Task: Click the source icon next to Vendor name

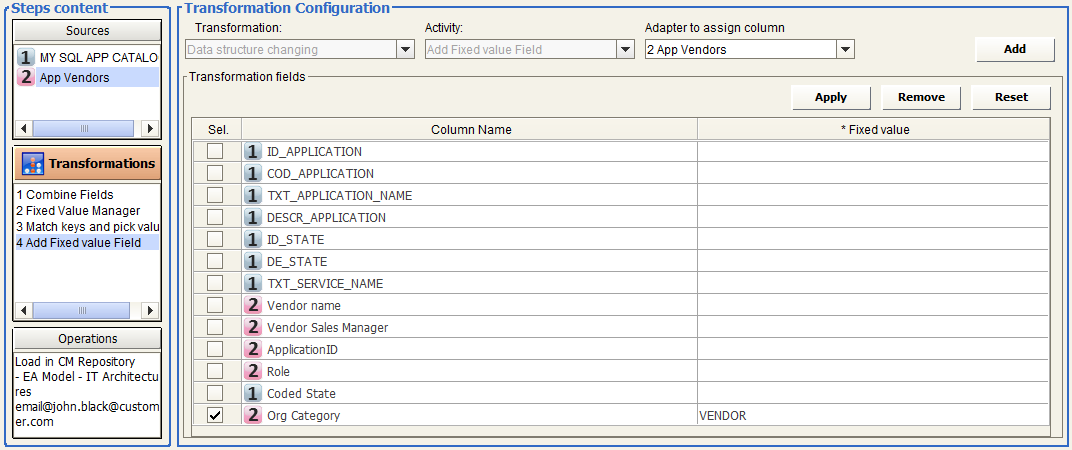Action: [253, 306]
